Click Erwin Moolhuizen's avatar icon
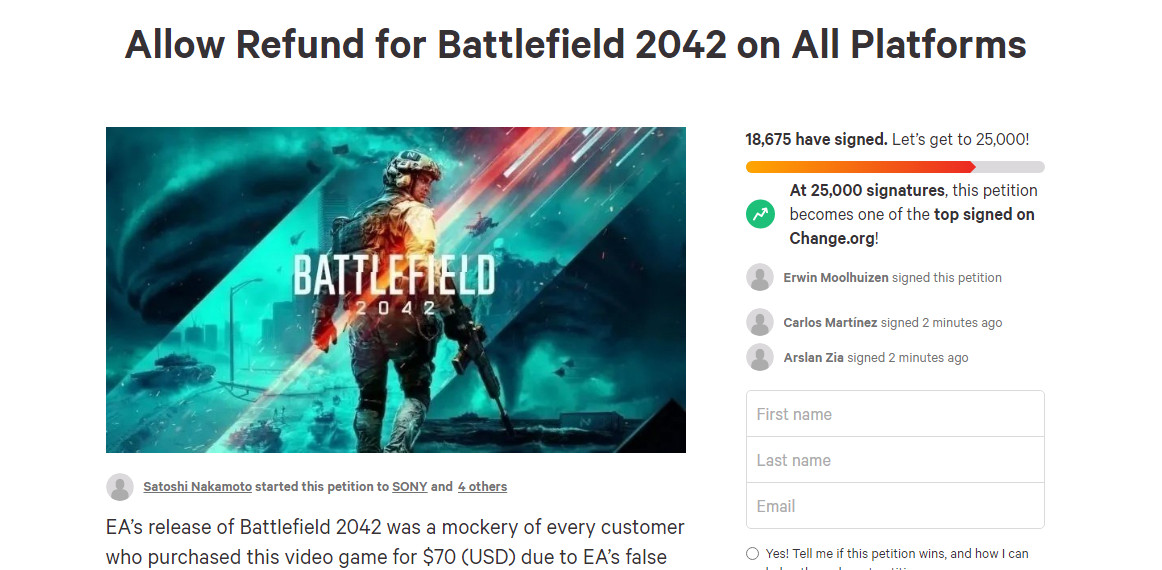Image resolution: width=1162 pixels, height=570 pixels. [760, 277]
